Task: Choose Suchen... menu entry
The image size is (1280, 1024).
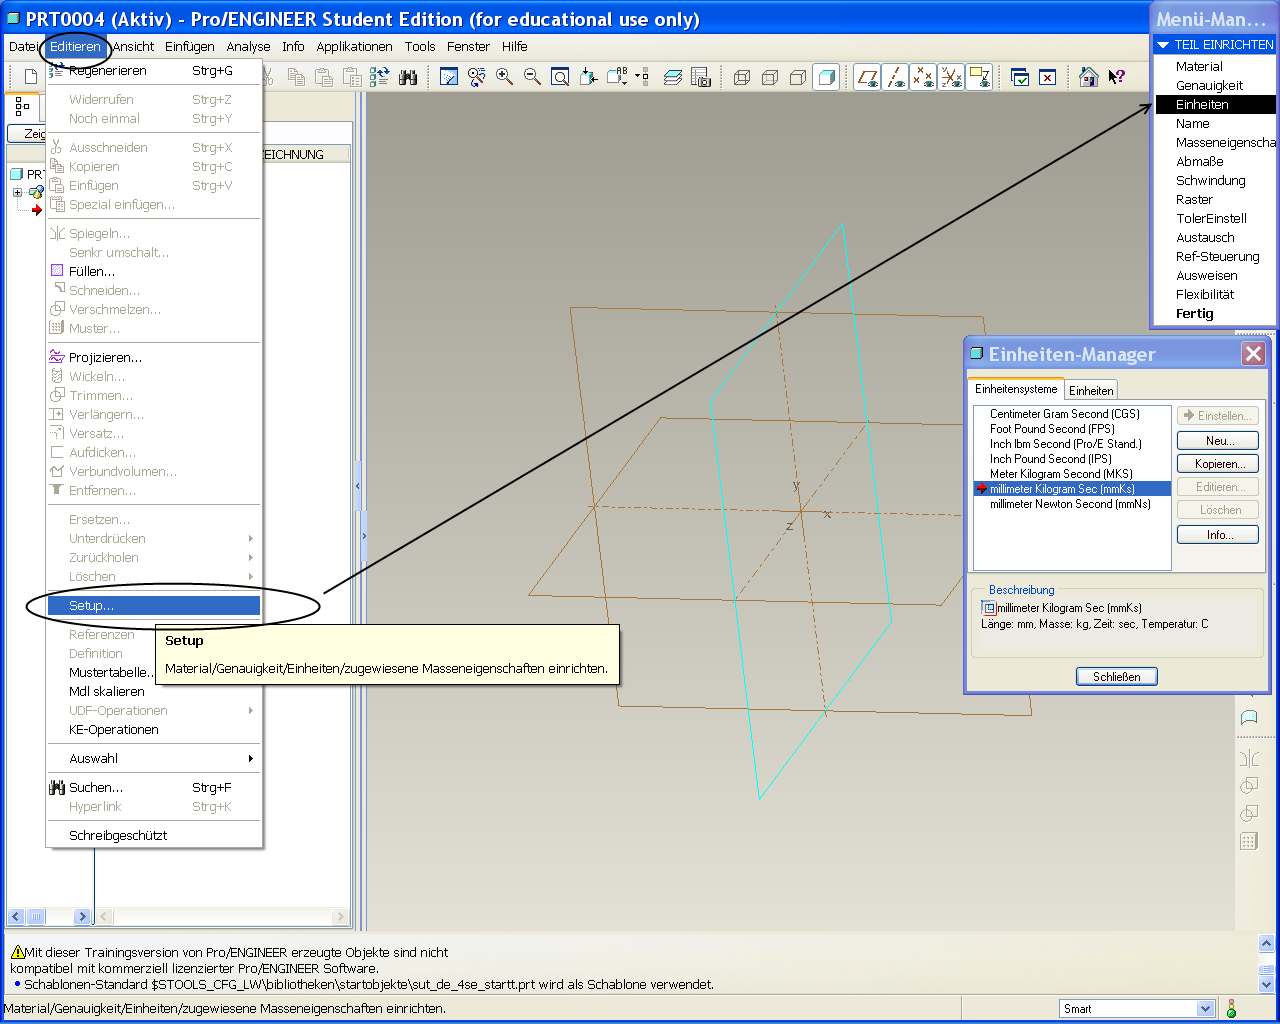Action: point(155,787)
